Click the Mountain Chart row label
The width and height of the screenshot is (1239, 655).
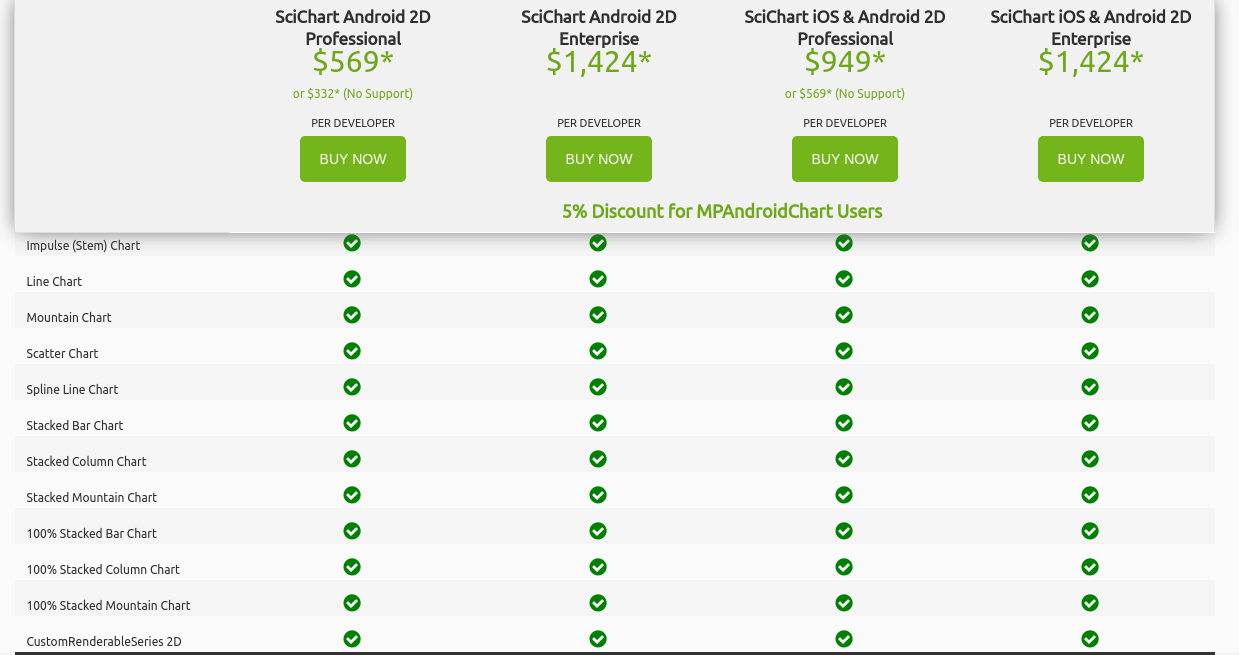pos(69,318)
